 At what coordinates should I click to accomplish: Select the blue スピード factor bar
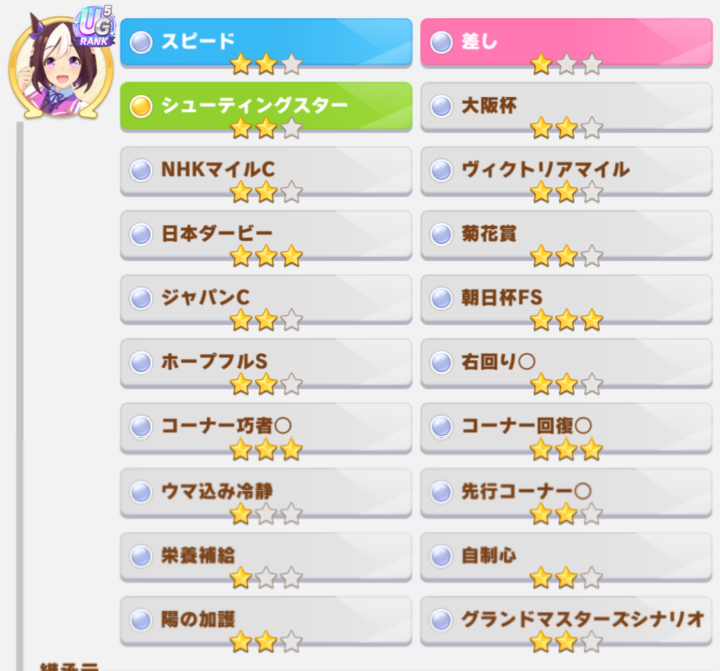[266, 42]
